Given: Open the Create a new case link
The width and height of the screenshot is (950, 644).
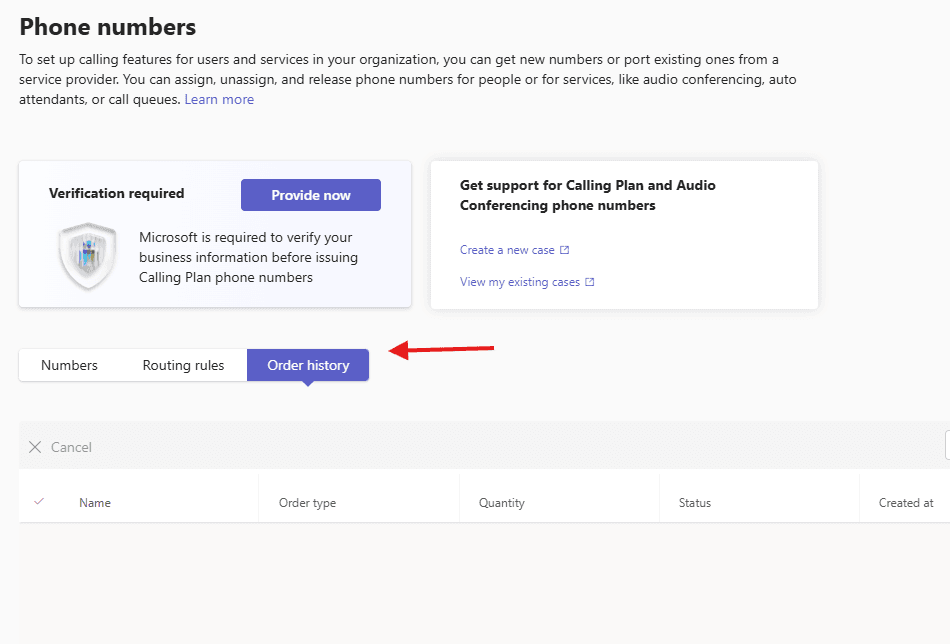Looking at the screenshot, I should pos(507,250).
